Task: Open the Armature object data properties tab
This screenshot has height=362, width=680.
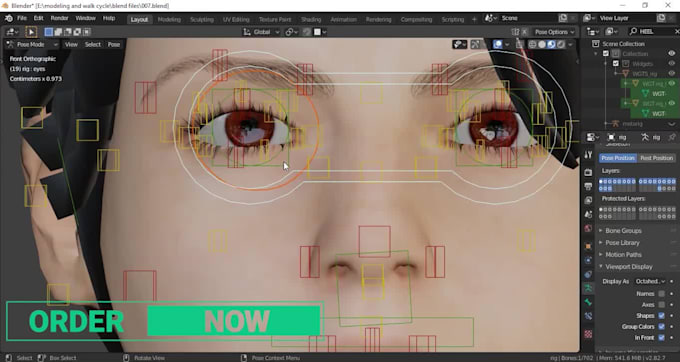Action: 588,288
